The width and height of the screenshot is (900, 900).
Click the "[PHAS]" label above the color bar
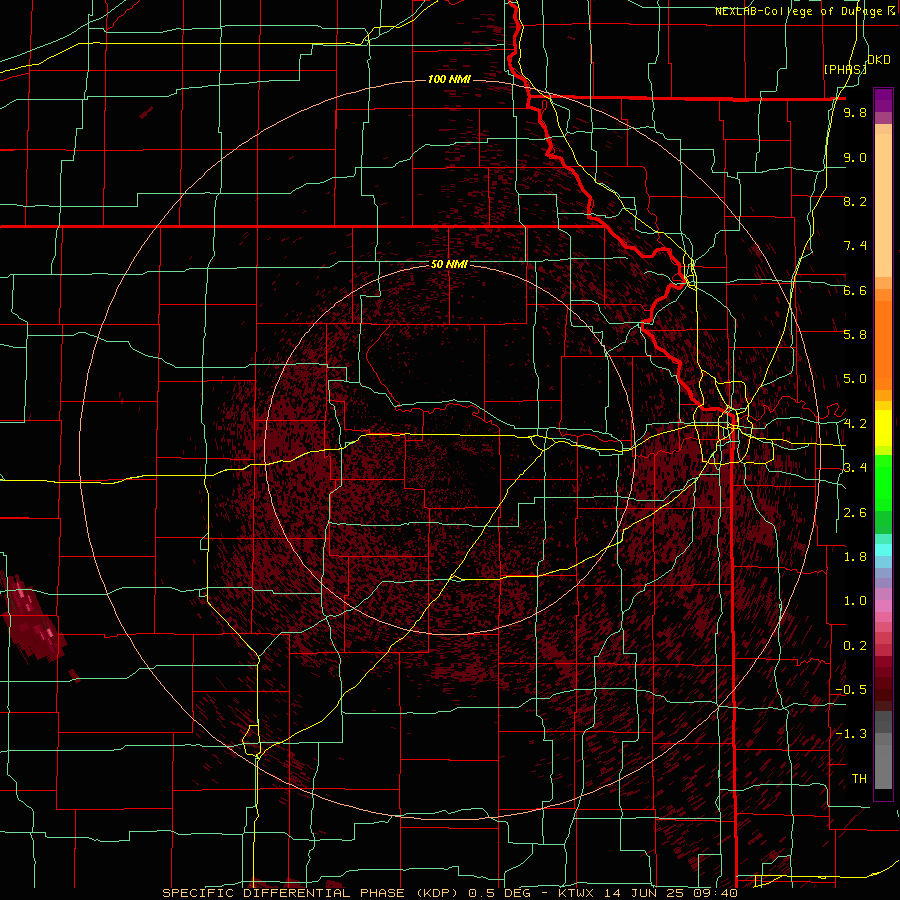point(845,69)
